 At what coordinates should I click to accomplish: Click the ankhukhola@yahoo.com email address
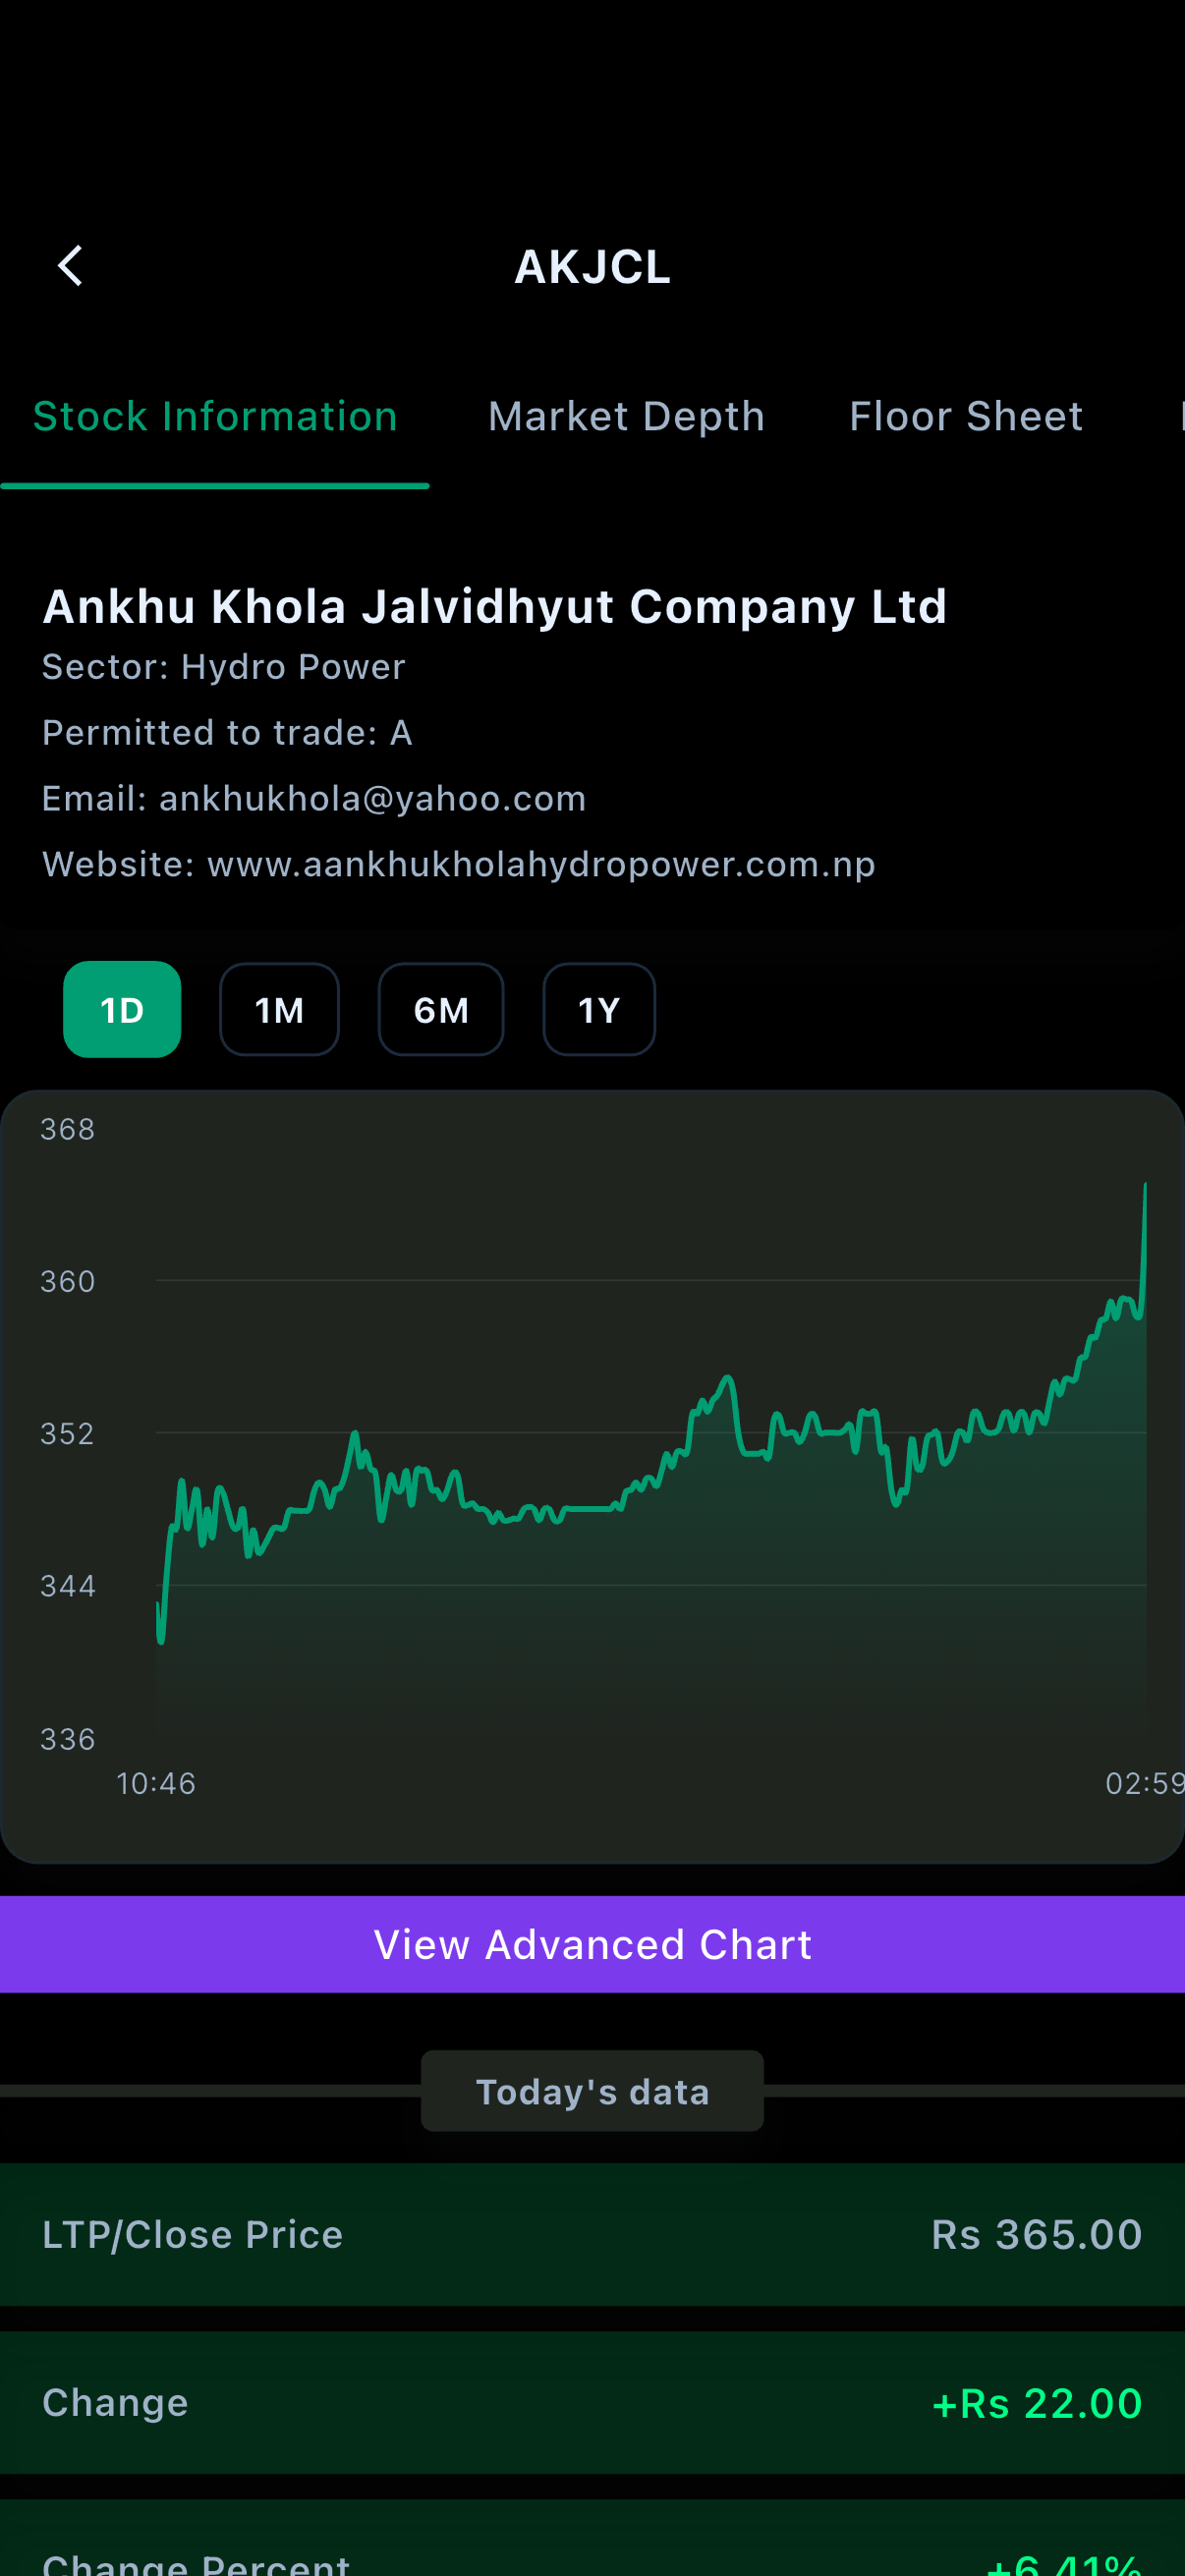coord(372,798)
